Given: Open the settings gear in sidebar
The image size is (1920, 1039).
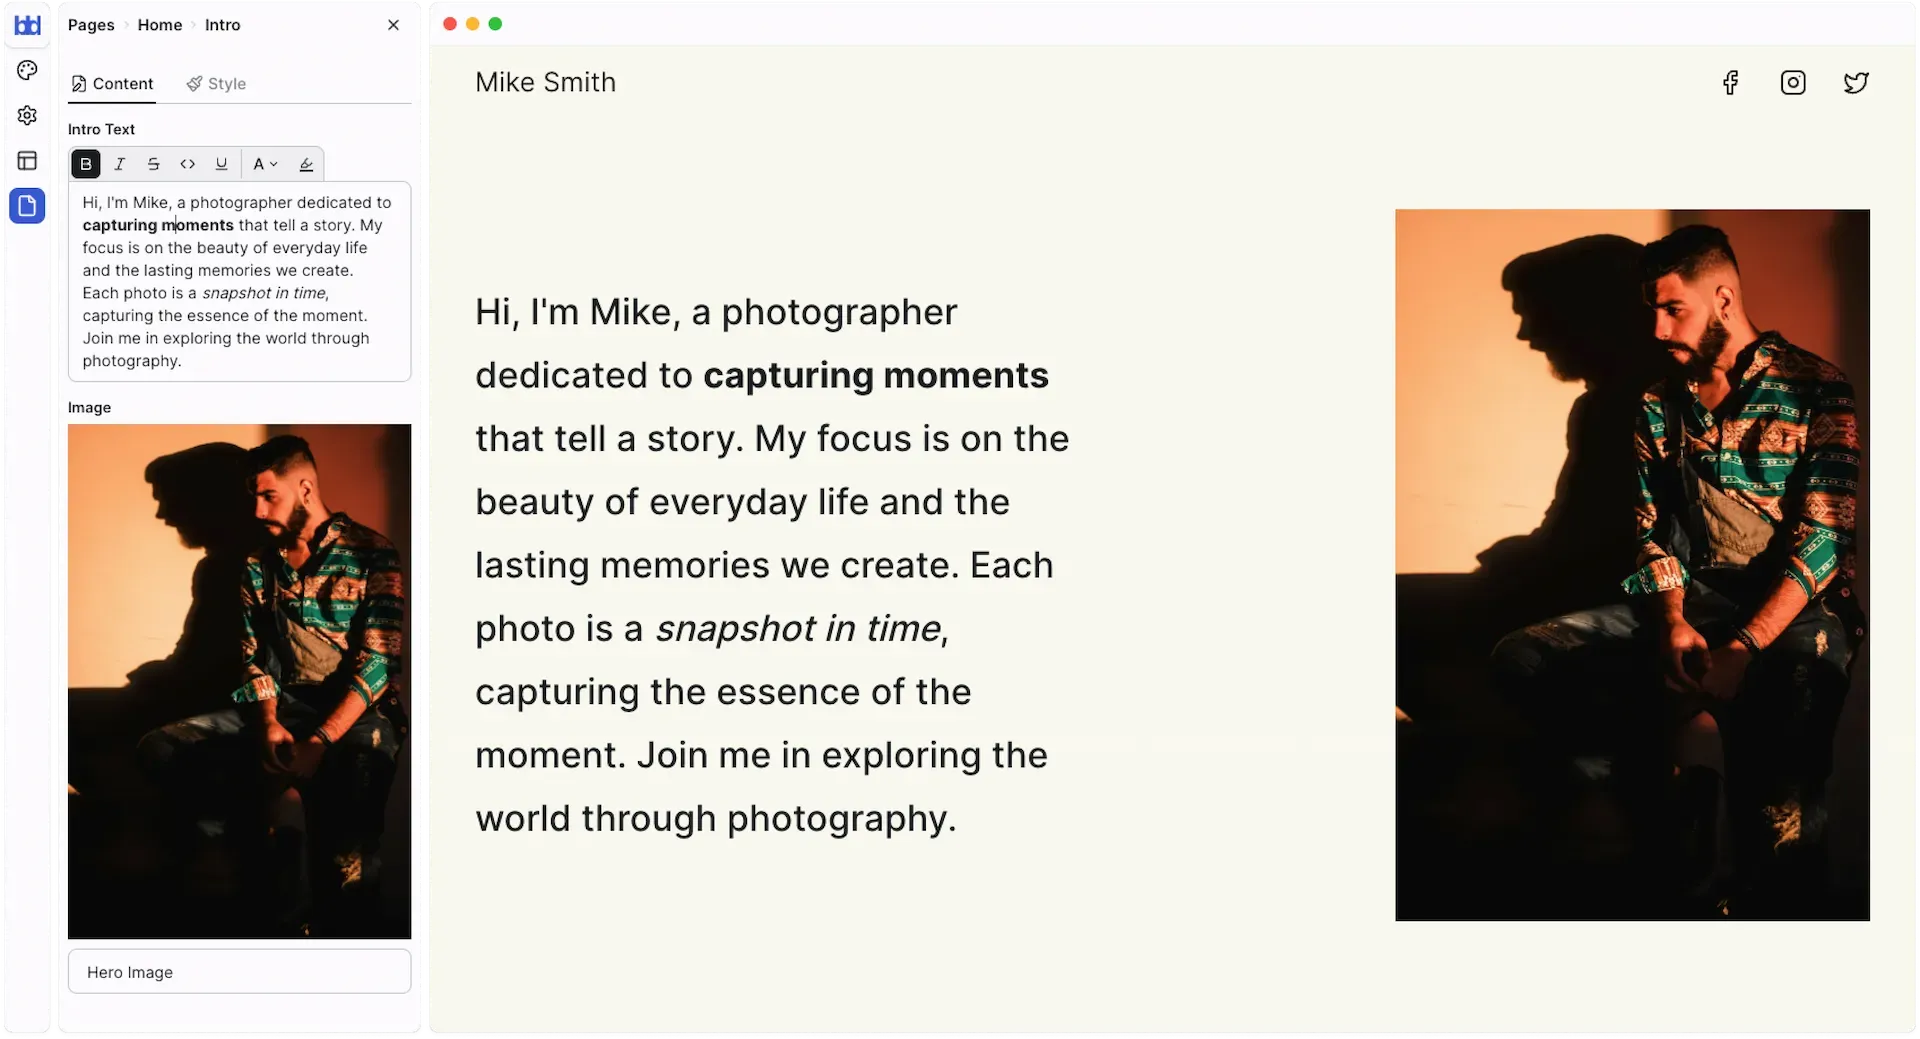Looking at the screenshot, I should 27,115.
